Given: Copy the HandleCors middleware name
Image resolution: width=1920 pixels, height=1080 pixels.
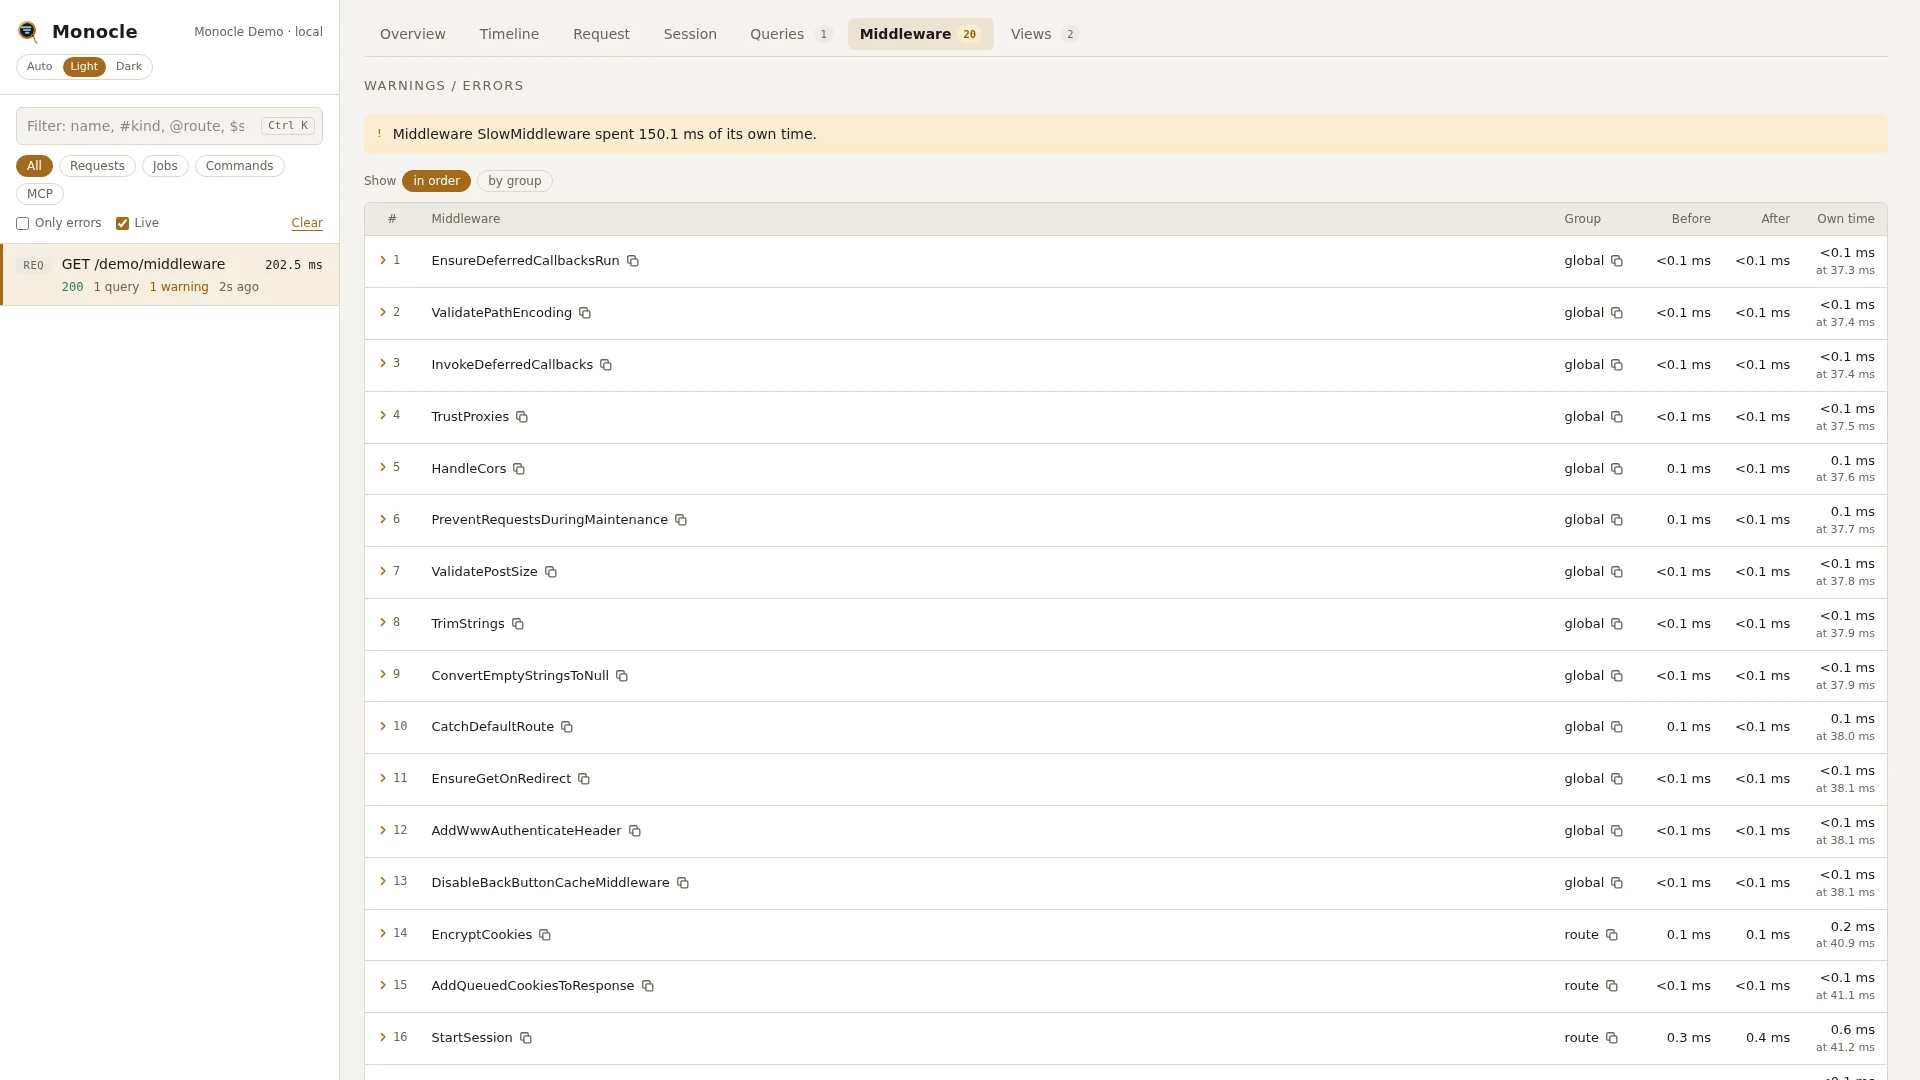Looking at the screenshot, I should [x=519, y=469].
